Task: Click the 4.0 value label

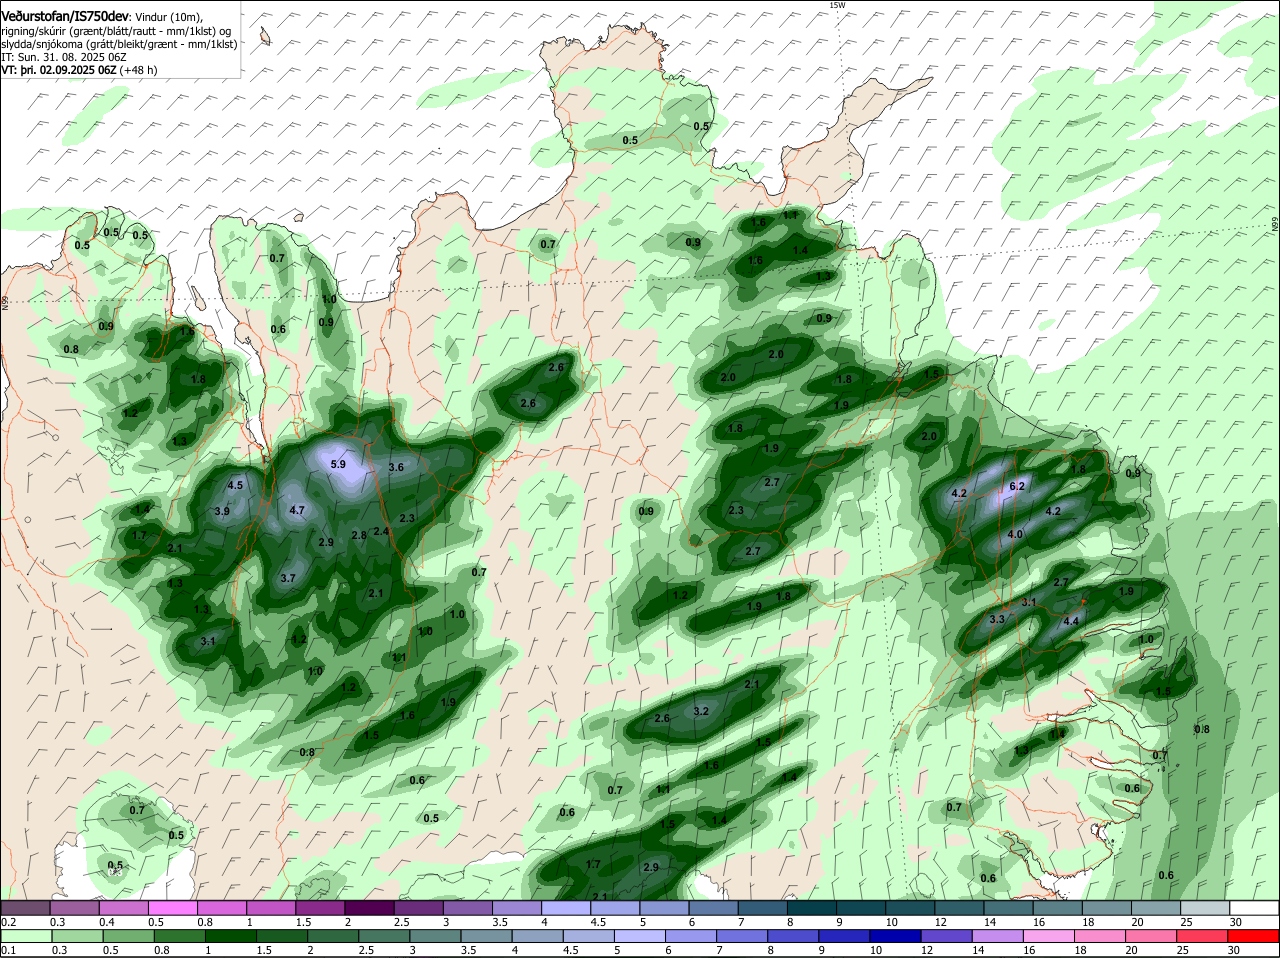Action: [1015, 534]
